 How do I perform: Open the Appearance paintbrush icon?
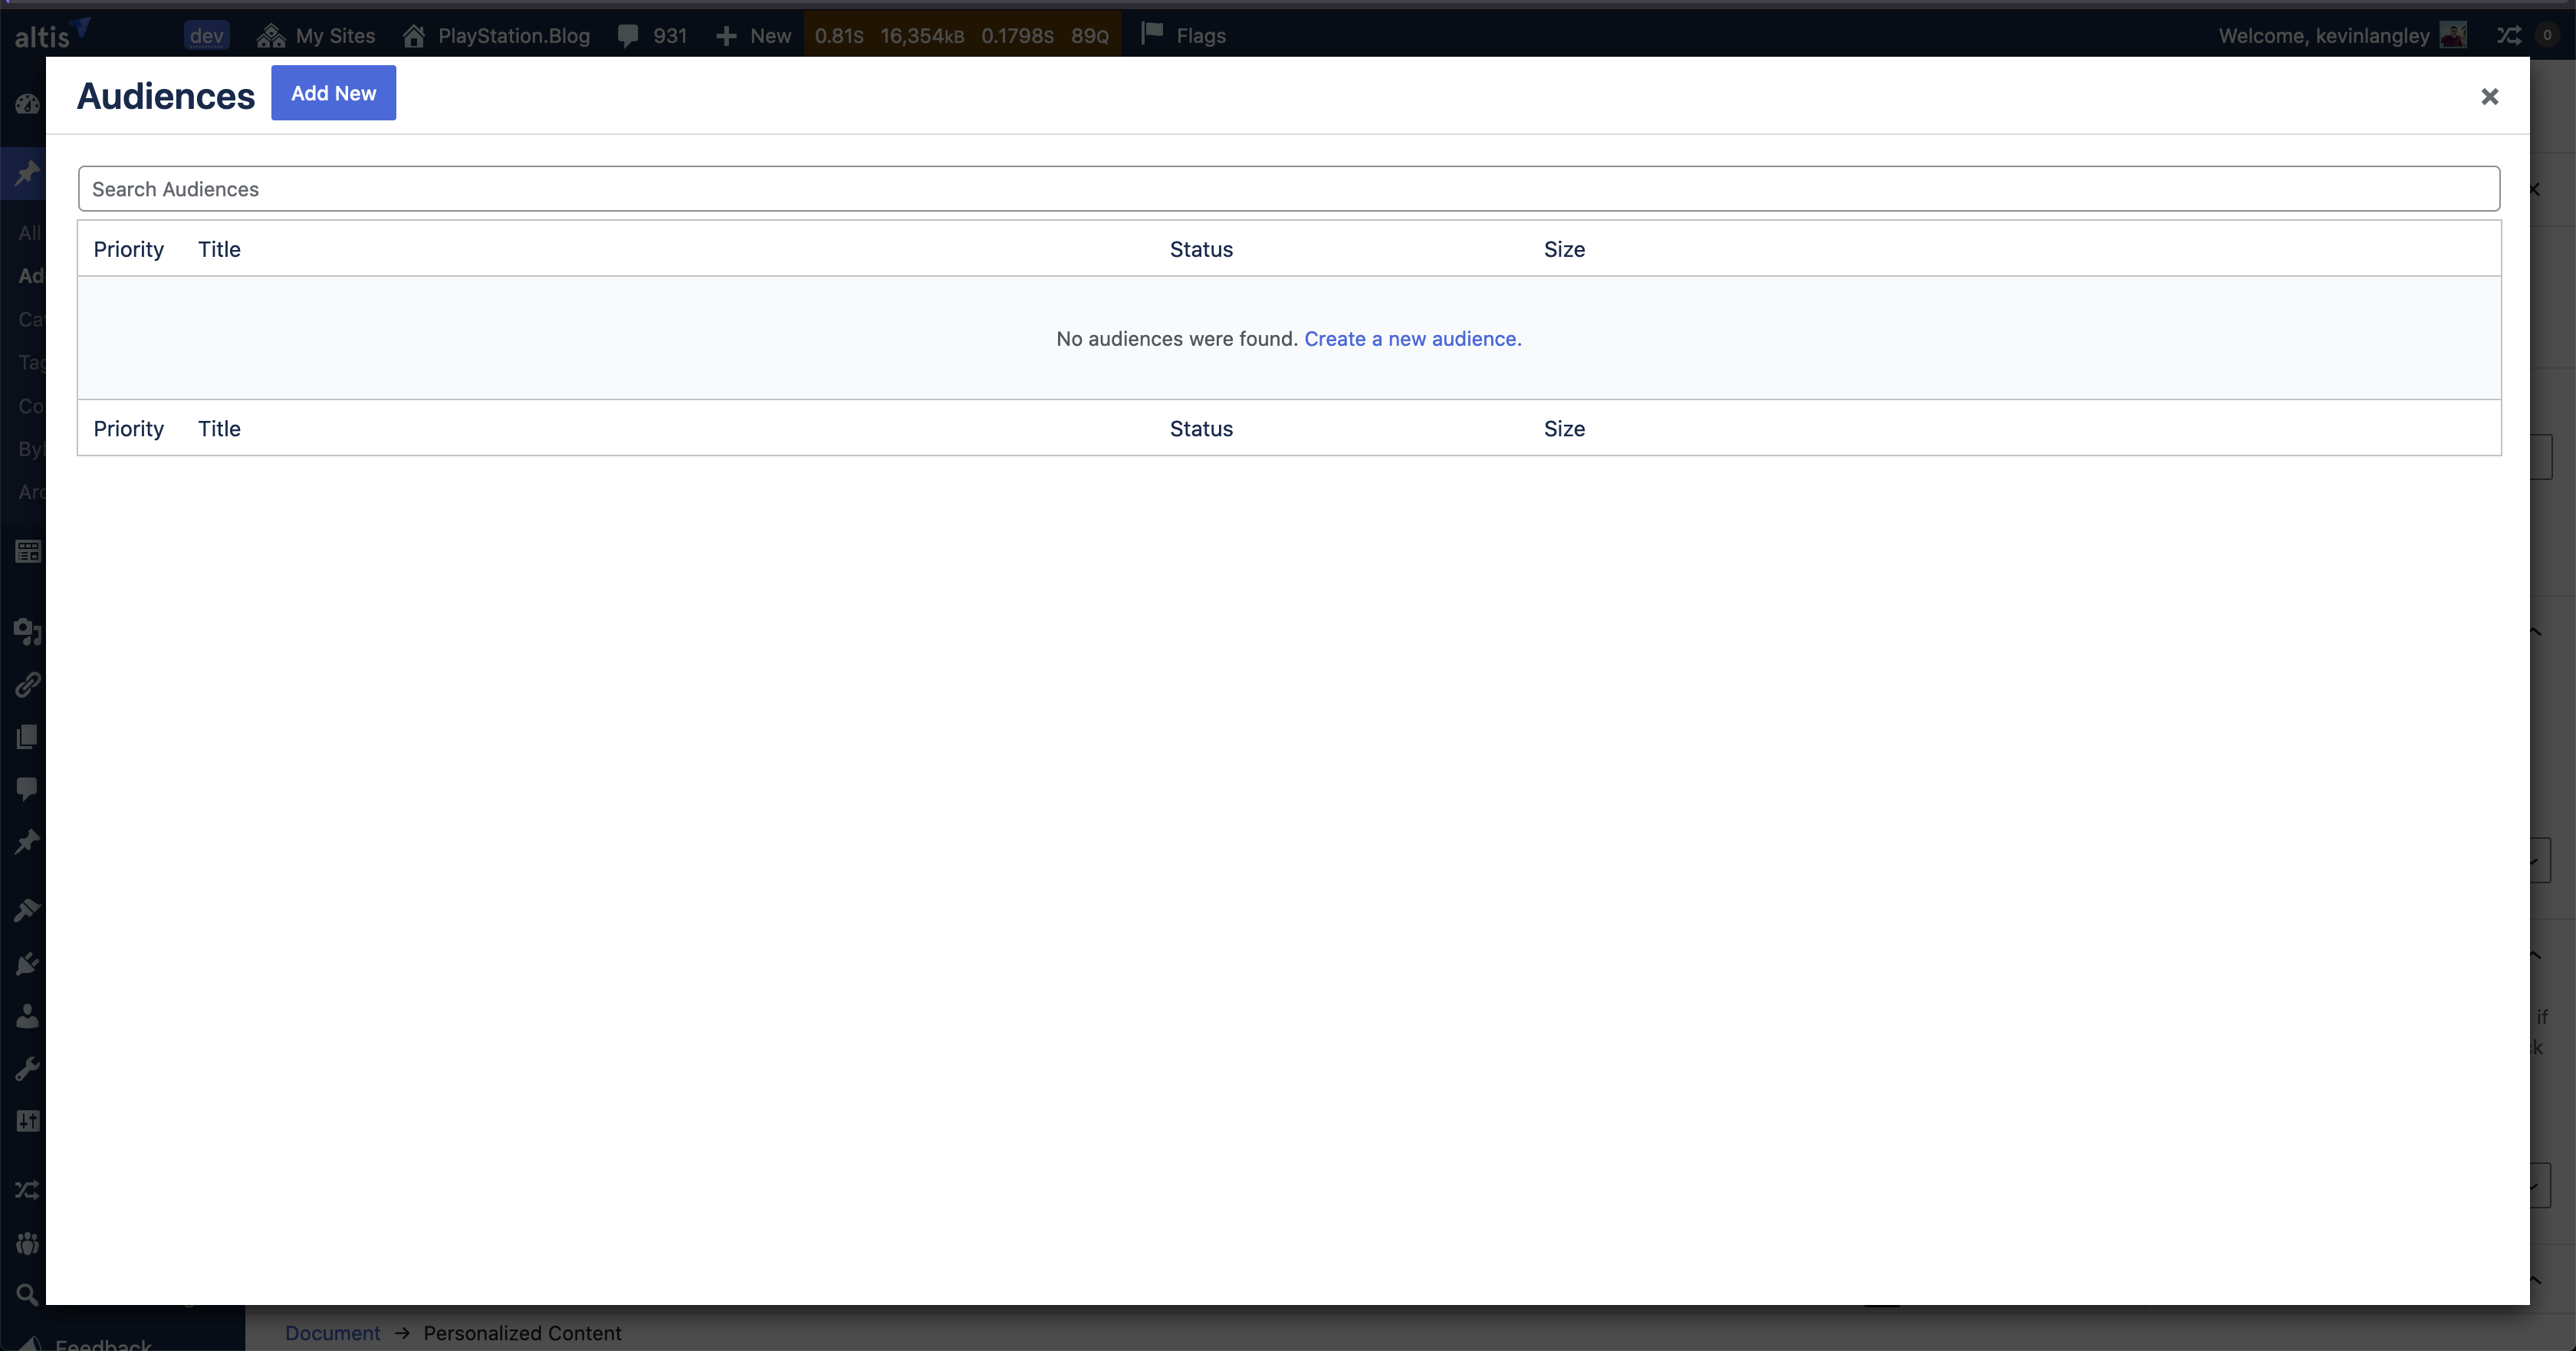pos(27,910)
